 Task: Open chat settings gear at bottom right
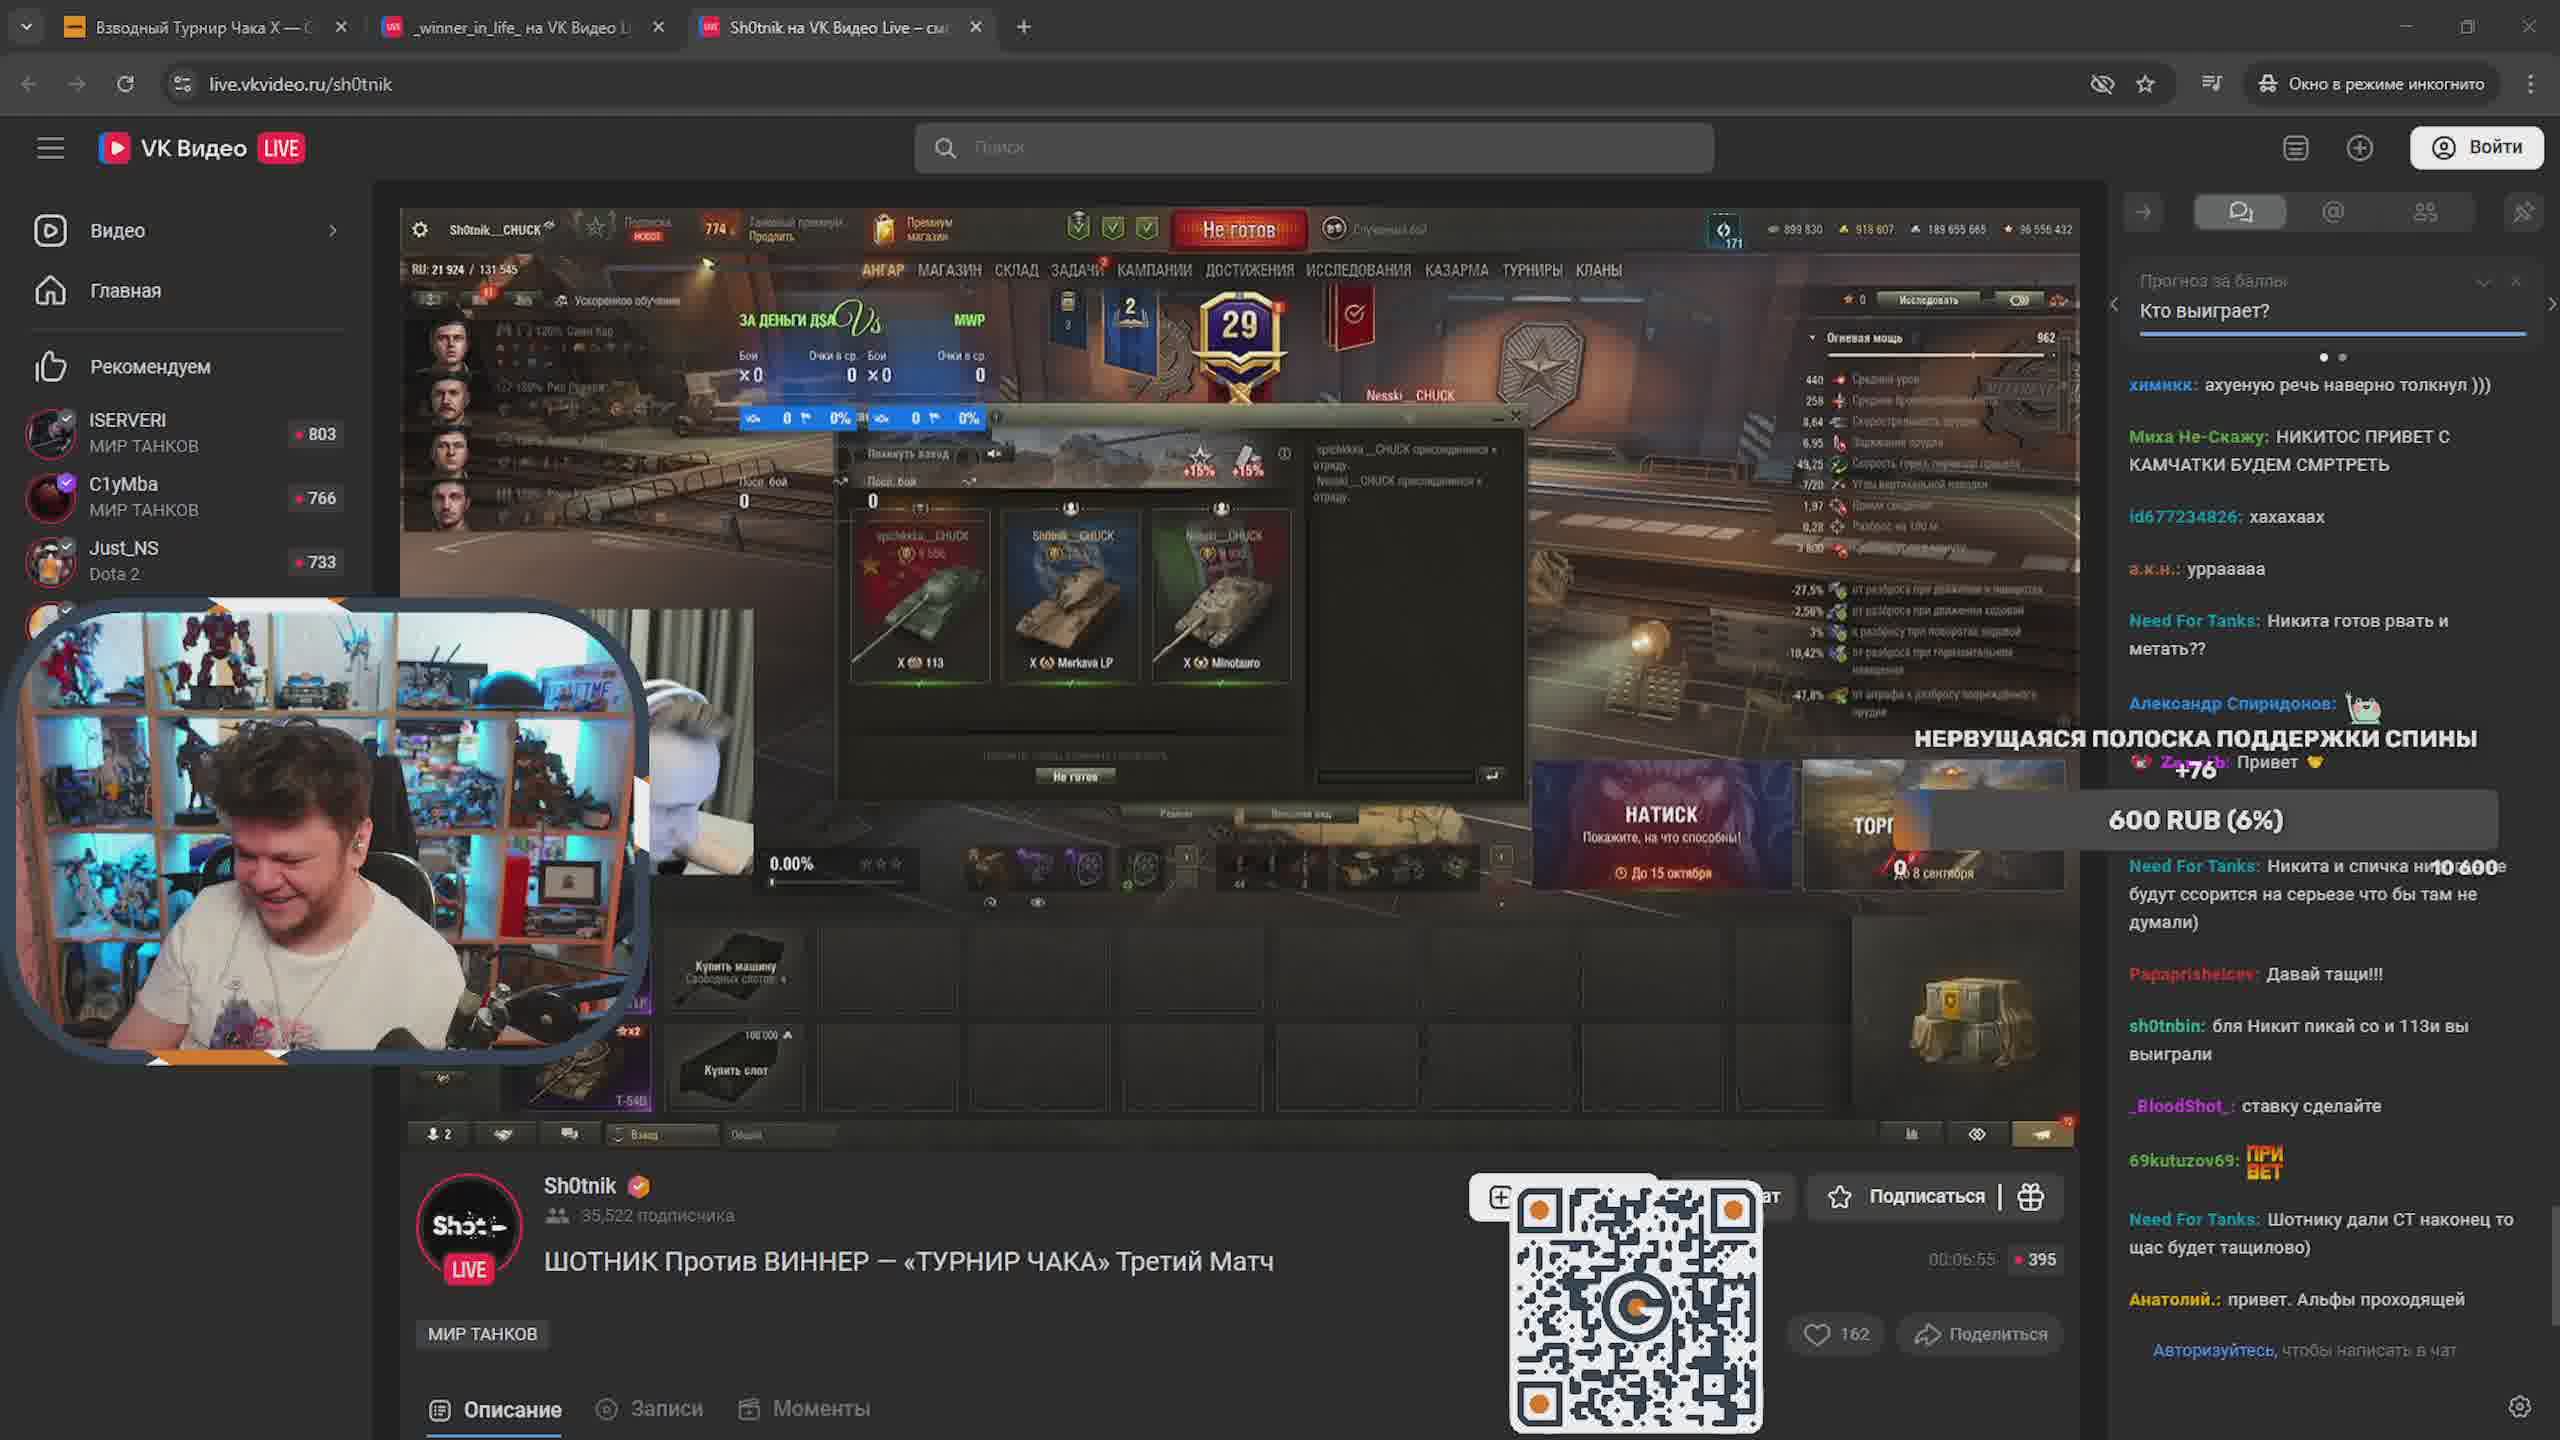2520,1406
